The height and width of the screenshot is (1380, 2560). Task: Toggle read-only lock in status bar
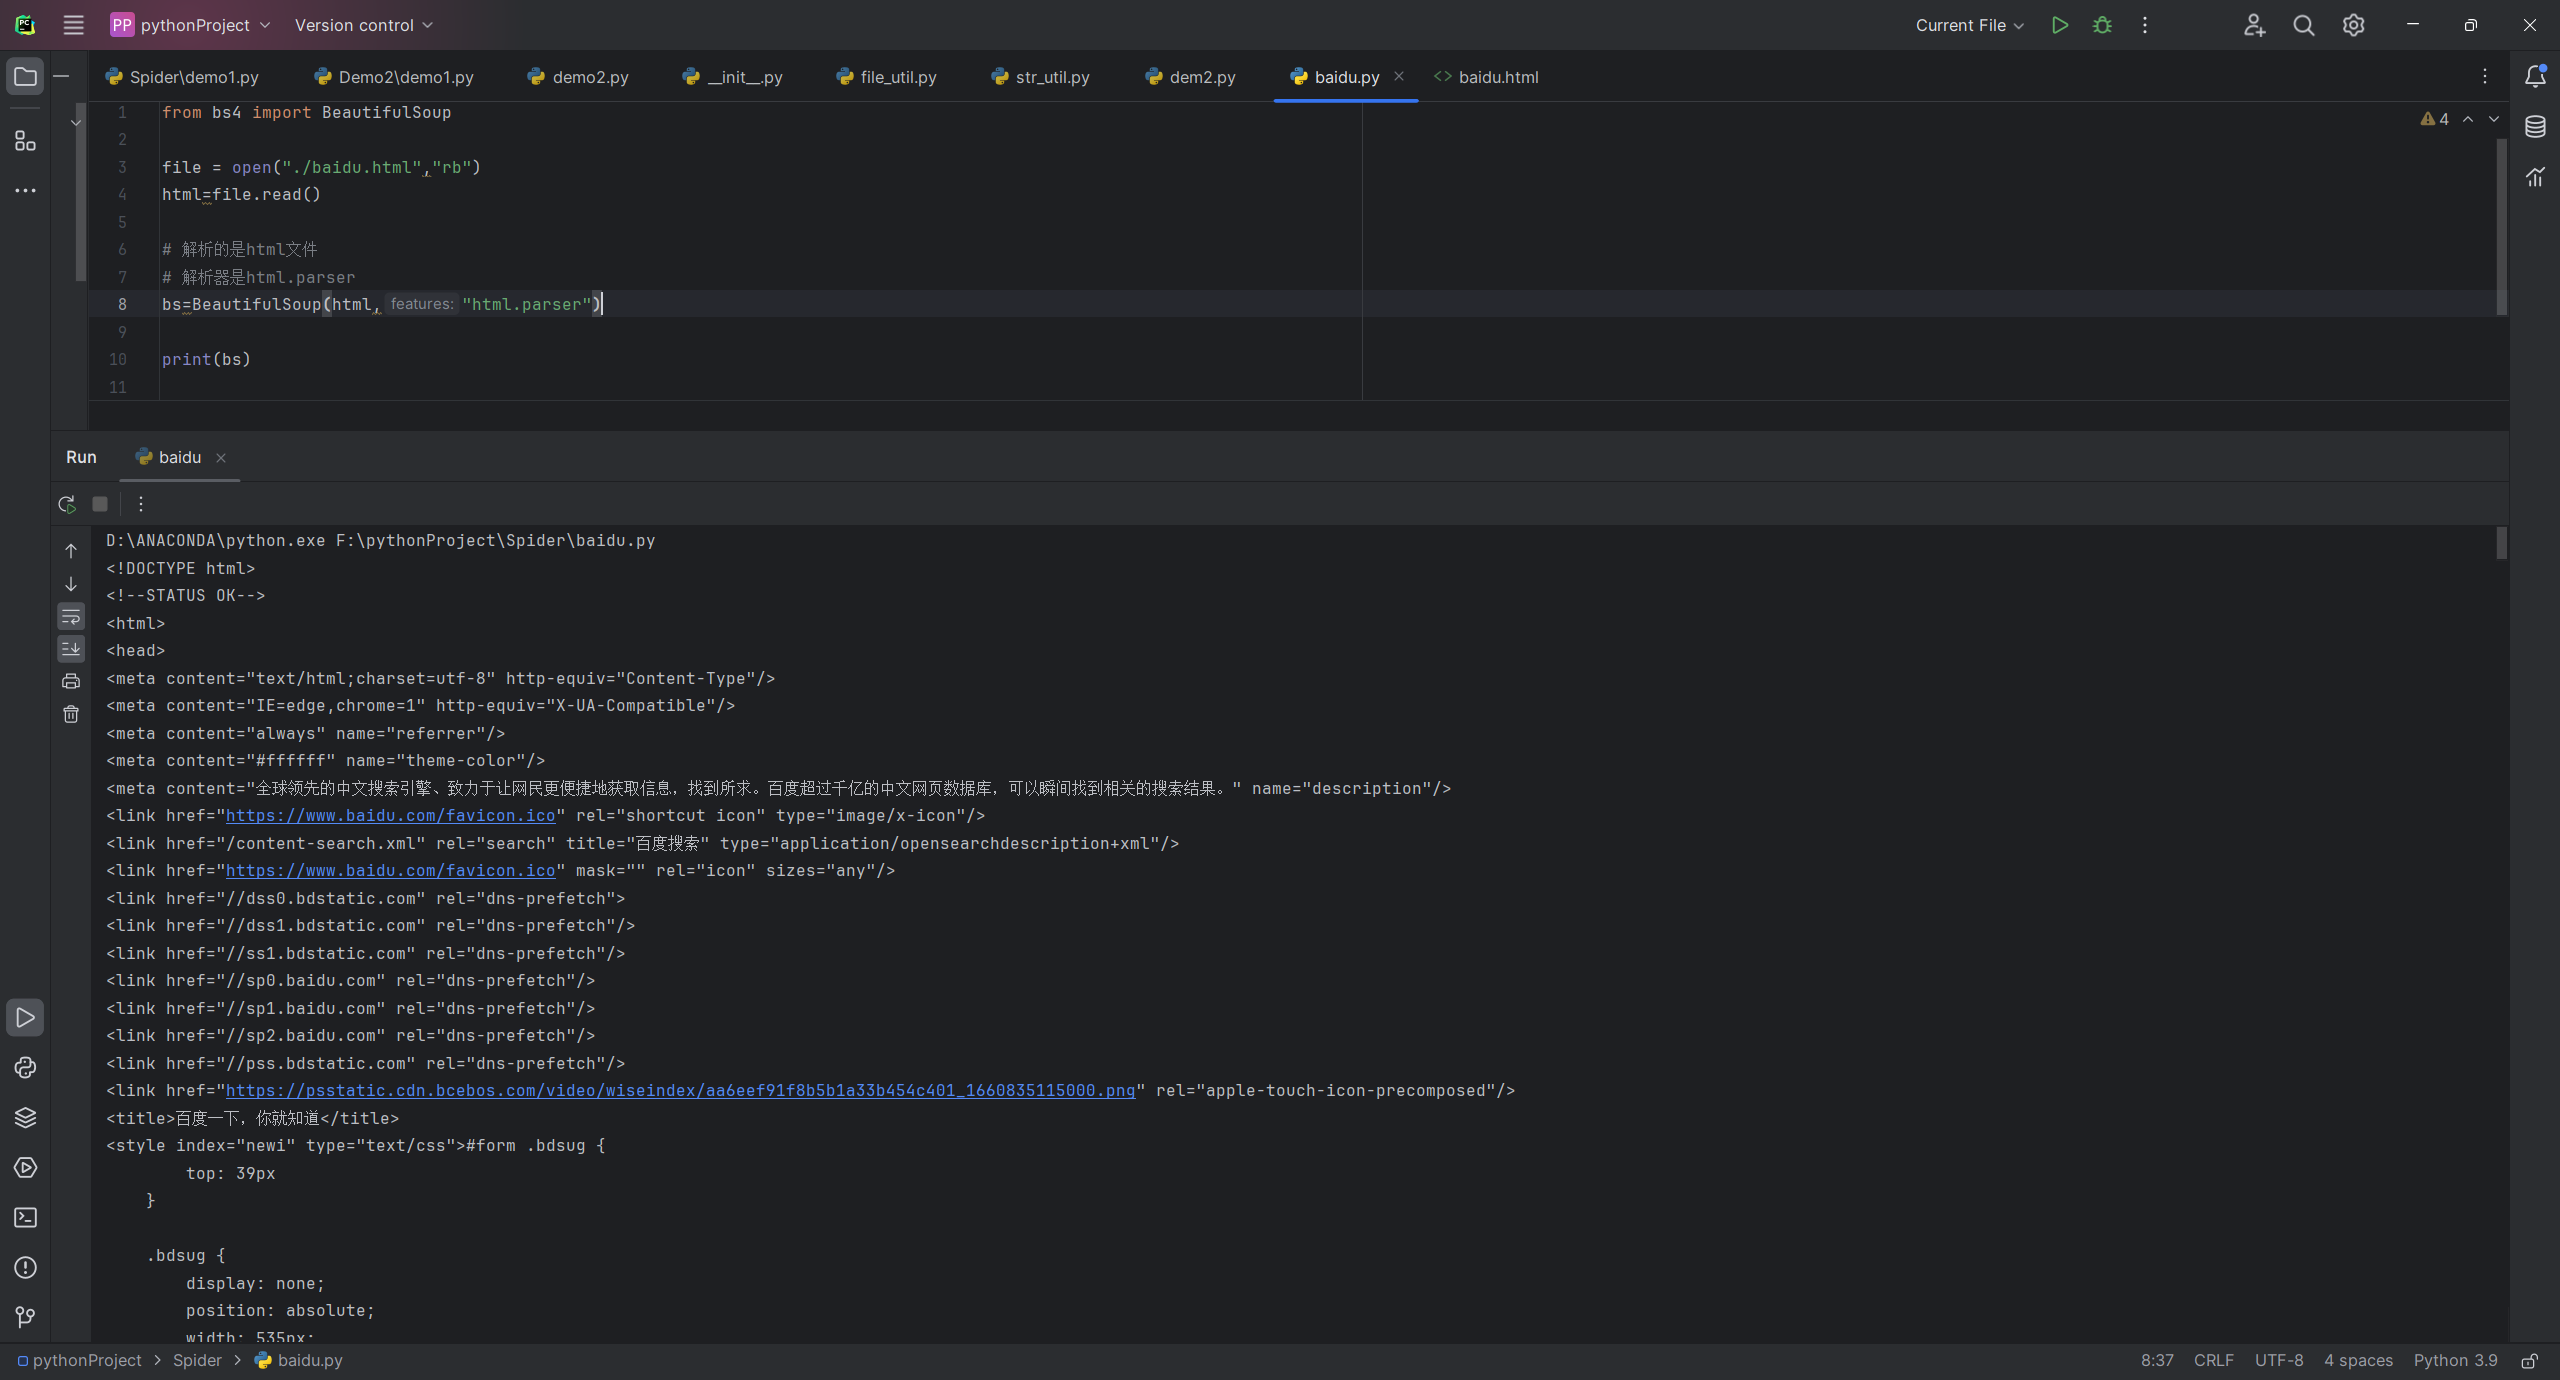[2530, 1361]
